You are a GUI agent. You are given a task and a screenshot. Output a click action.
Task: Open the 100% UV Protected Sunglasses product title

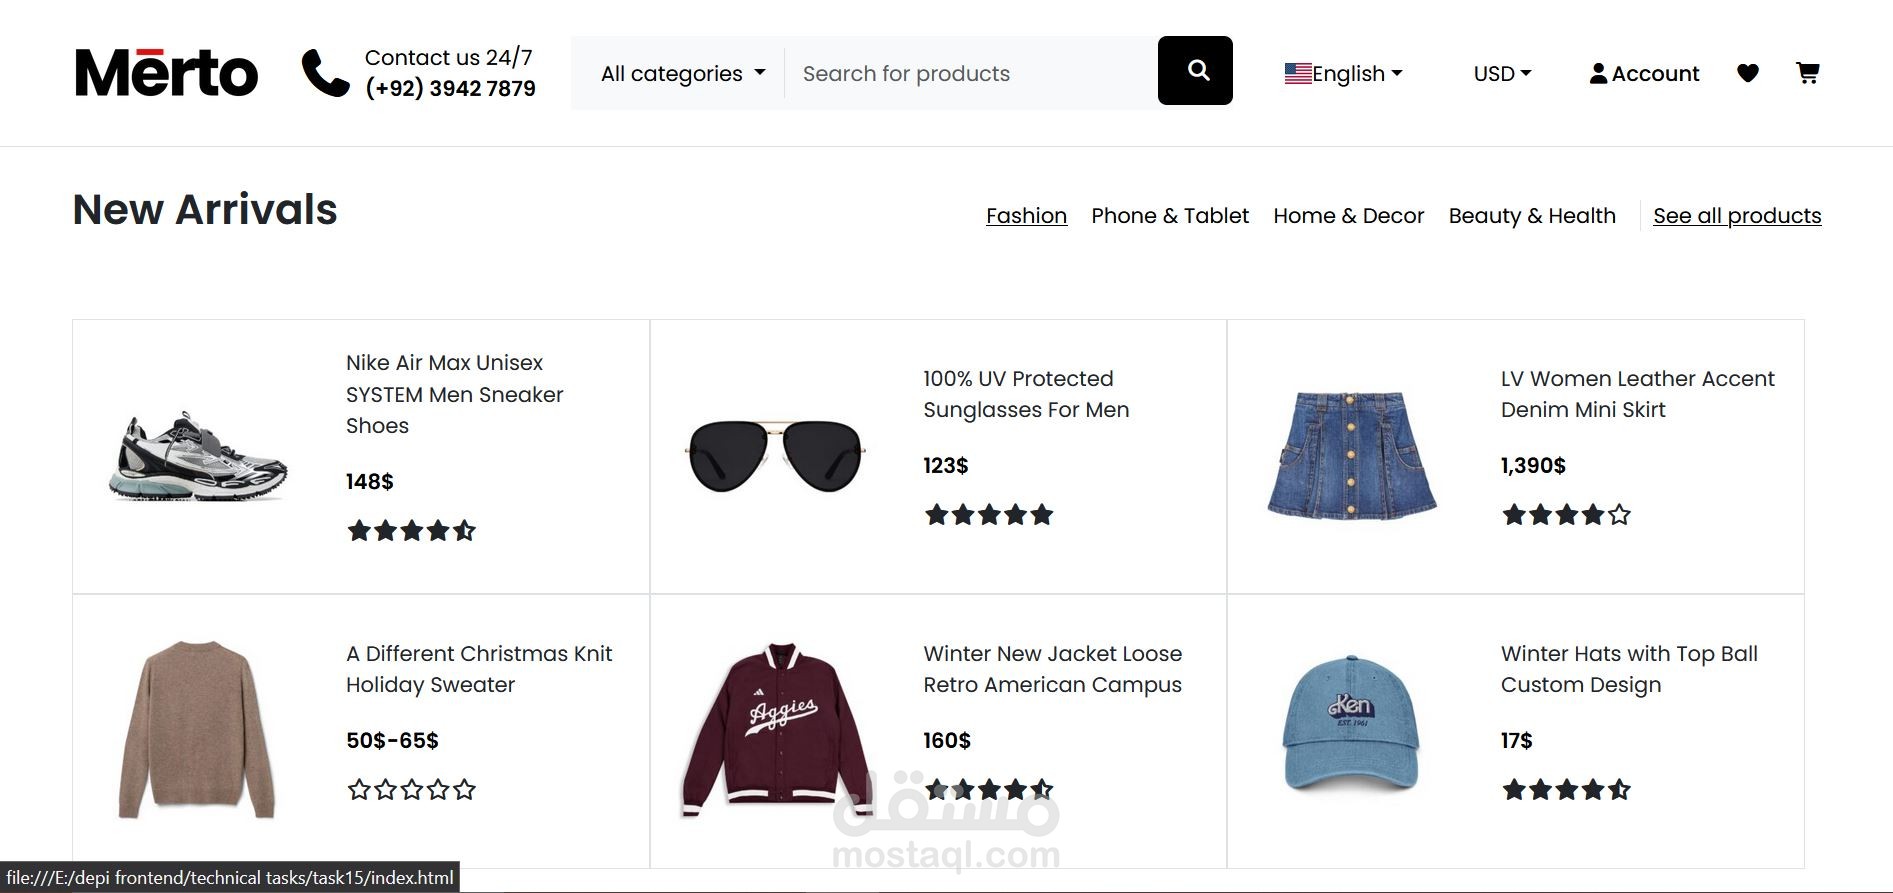point(1026,394)
